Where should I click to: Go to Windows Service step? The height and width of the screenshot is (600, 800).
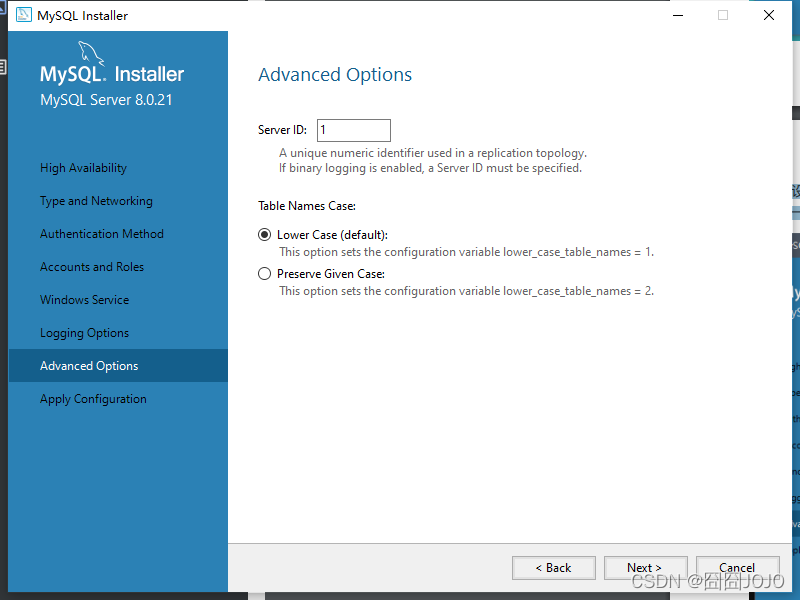click(84, 299)
